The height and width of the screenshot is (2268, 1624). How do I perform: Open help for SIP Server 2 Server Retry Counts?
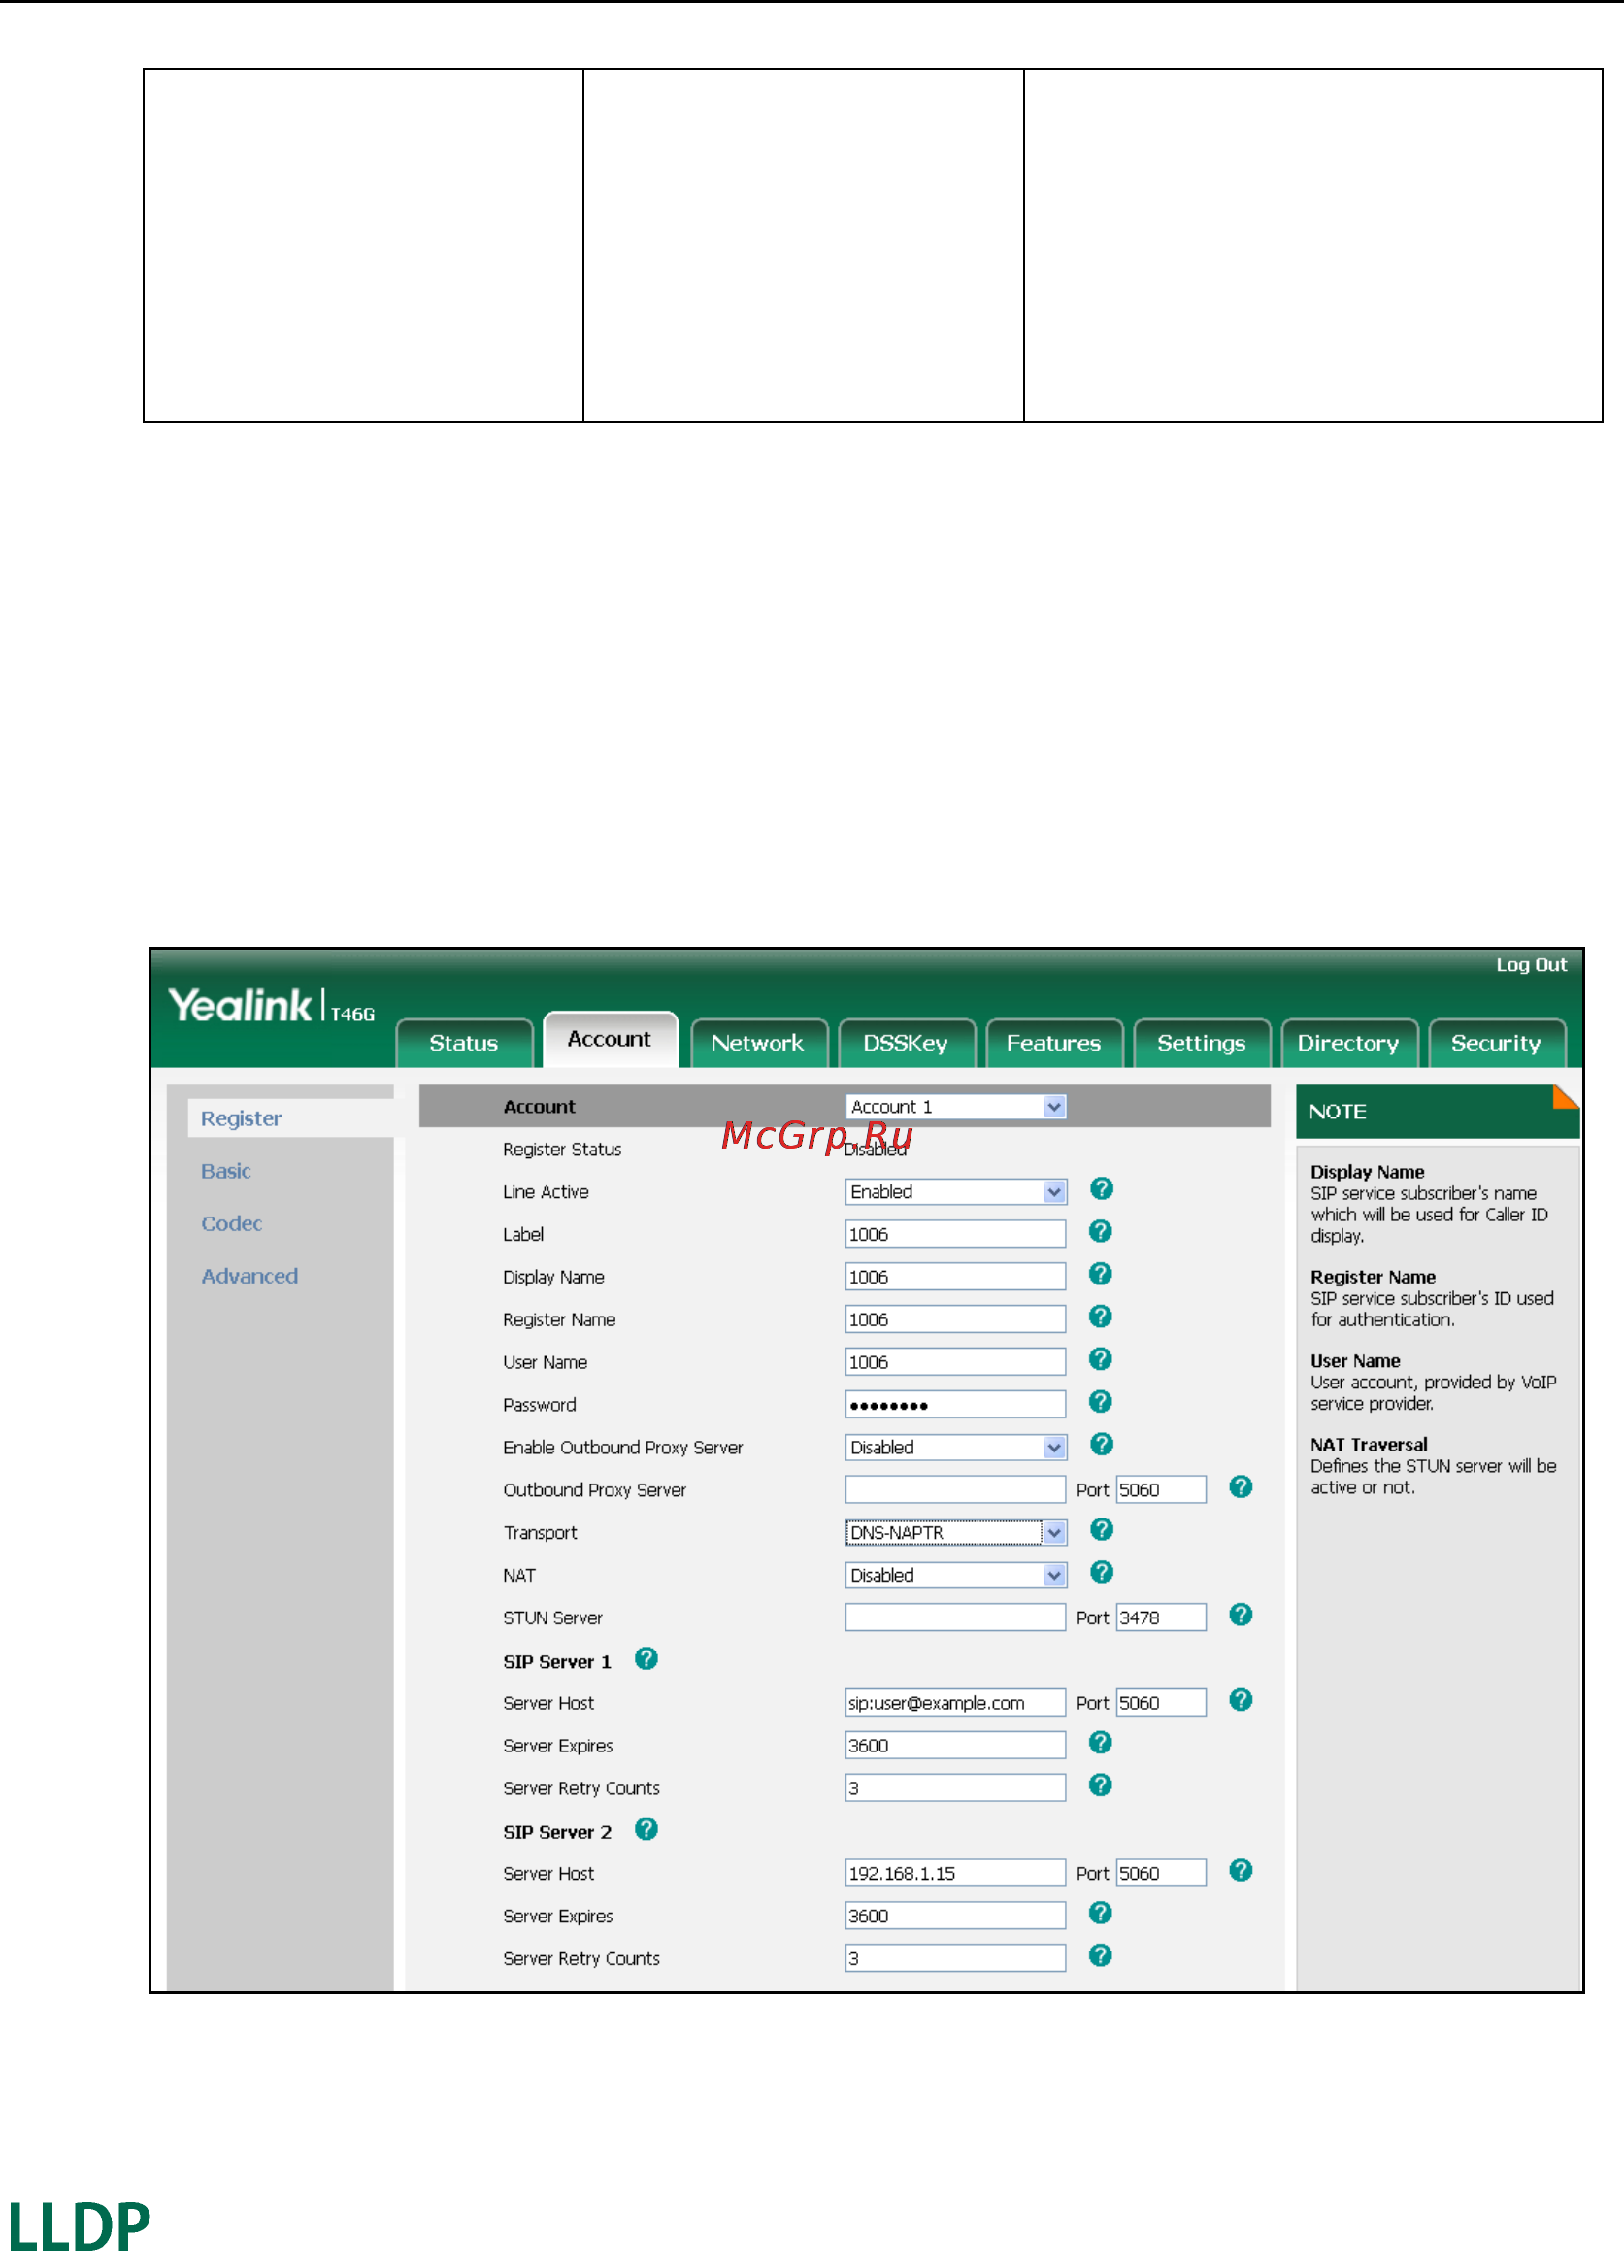click(x=1101, y=1956)
